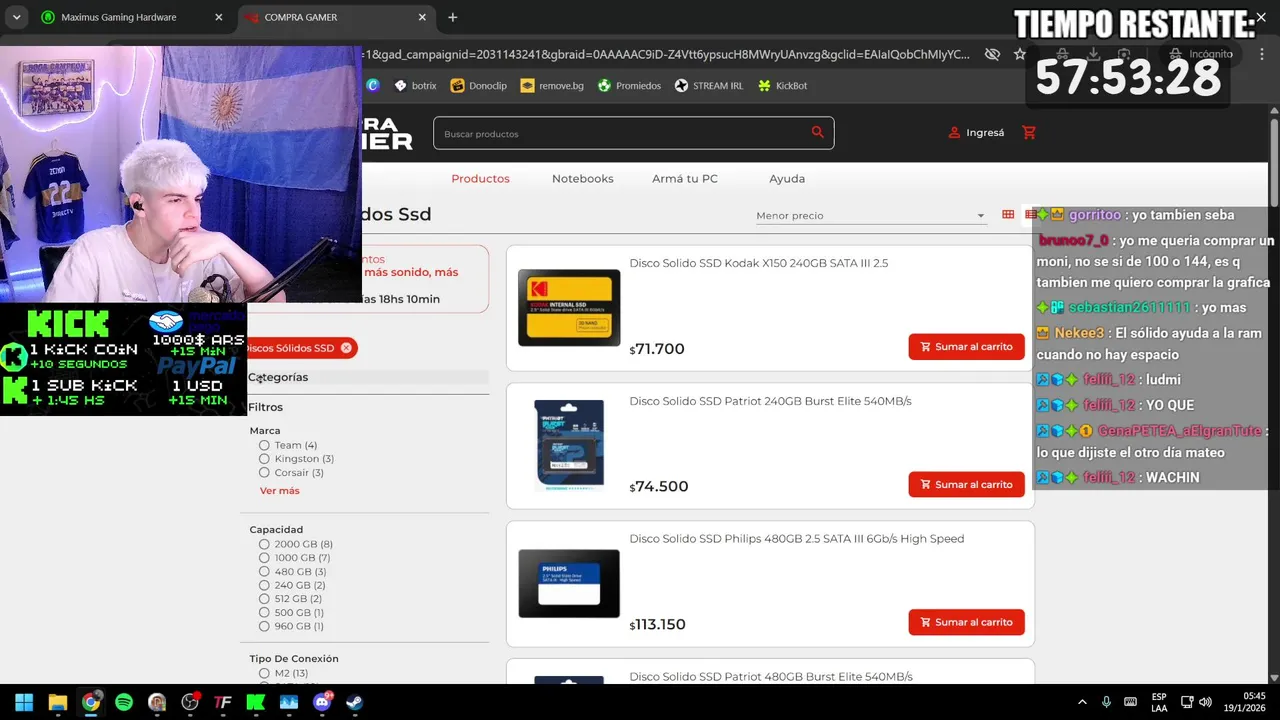Image resolution: width=1280 pixels, height=720 pixels.
Task: Click the Kodak SSD product thumbnail
Action: pos(569,308)
